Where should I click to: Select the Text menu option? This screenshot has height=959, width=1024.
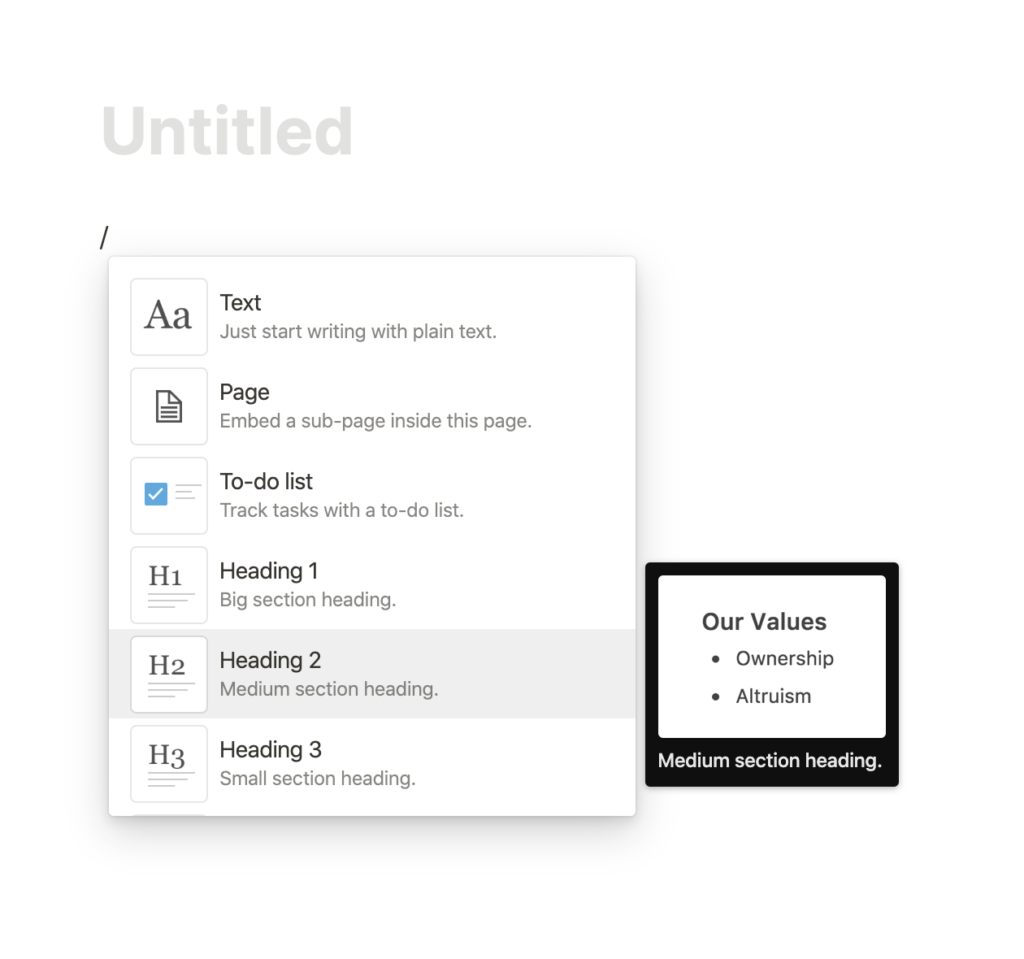(372, 317)
